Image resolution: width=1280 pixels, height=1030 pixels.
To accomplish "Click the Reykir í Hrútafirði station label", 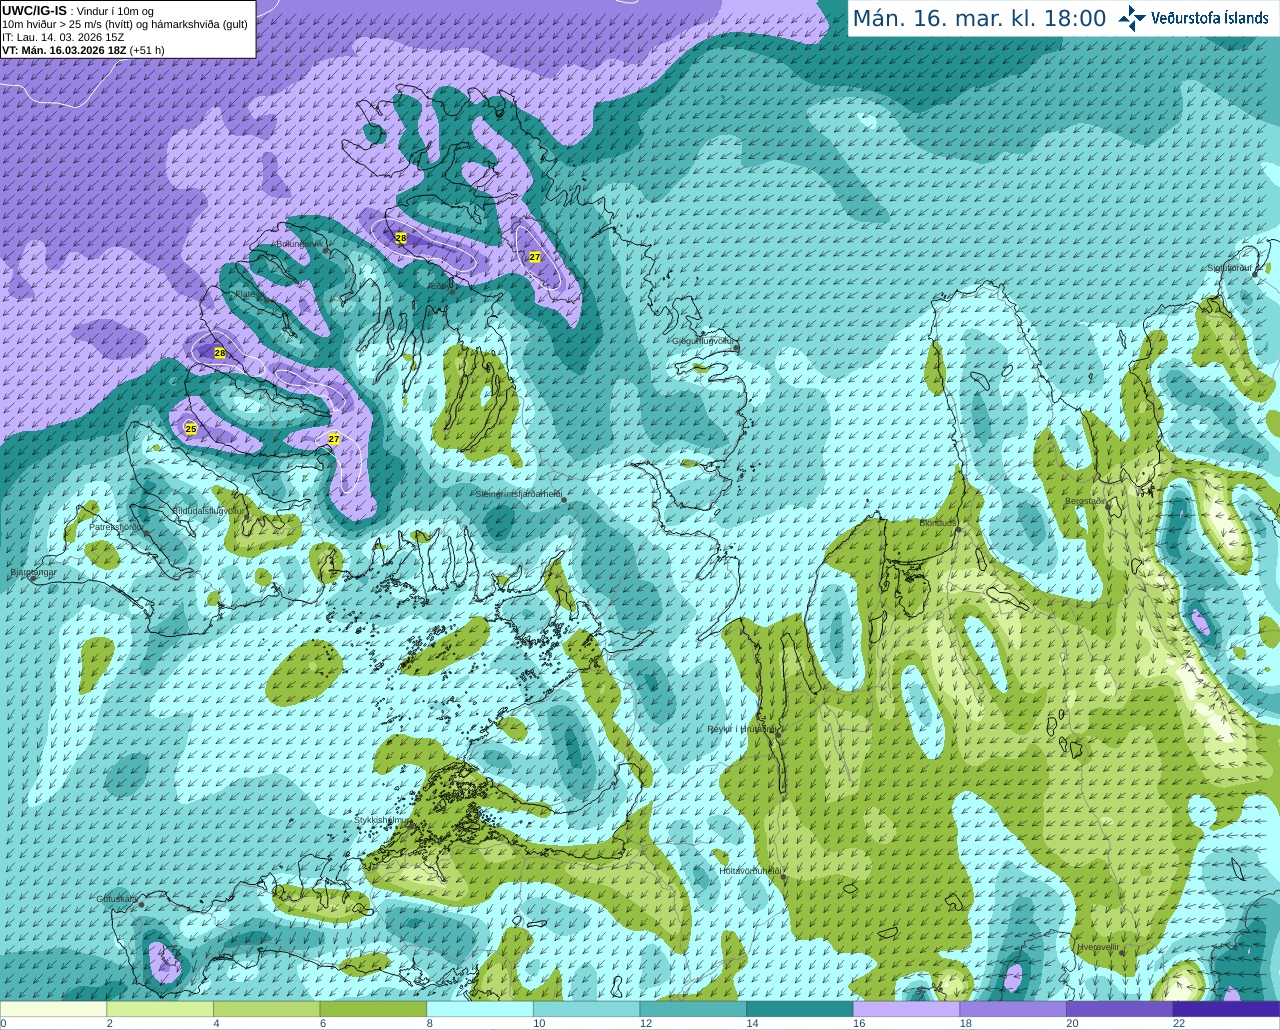I will [741, 729].
